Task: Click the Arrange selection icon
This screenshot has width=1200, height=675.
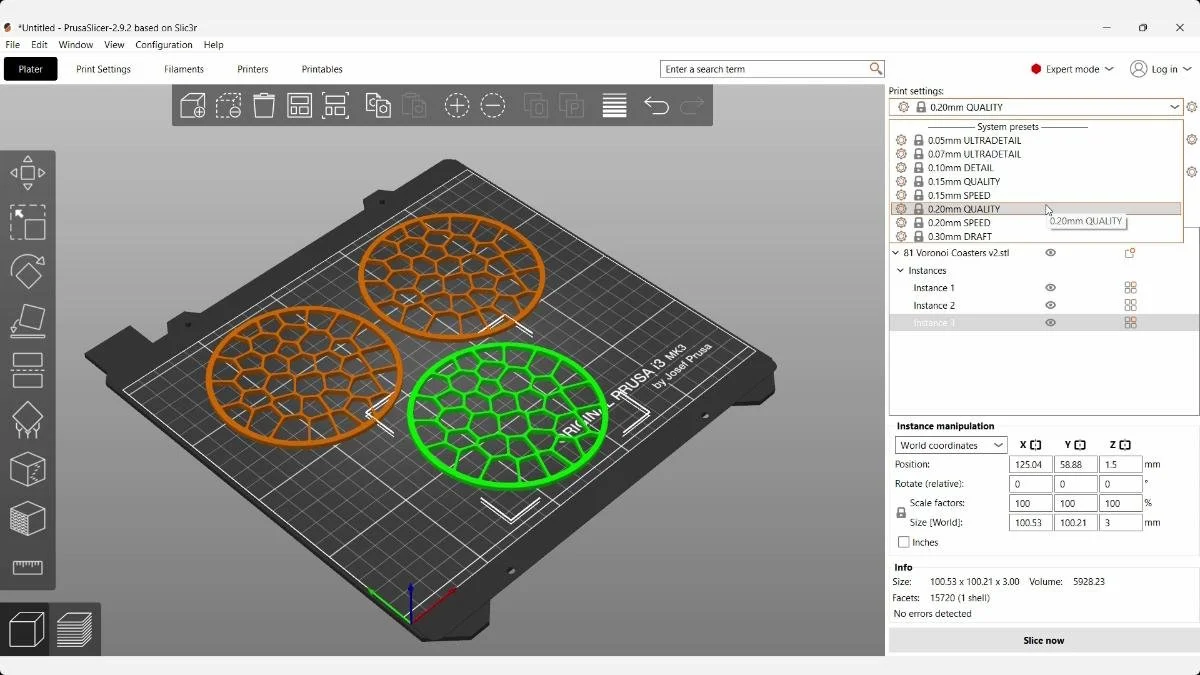Action: click(x=335, y=106)
